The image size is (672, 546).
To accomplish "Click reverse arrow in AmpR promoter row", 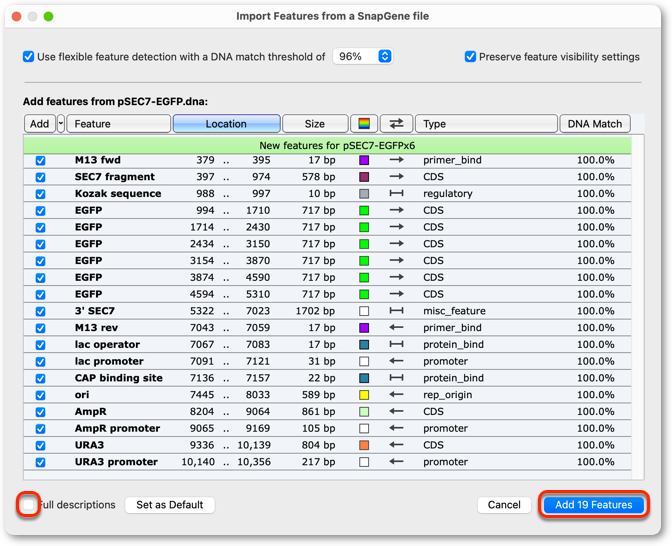I will (x=396, y=428).
